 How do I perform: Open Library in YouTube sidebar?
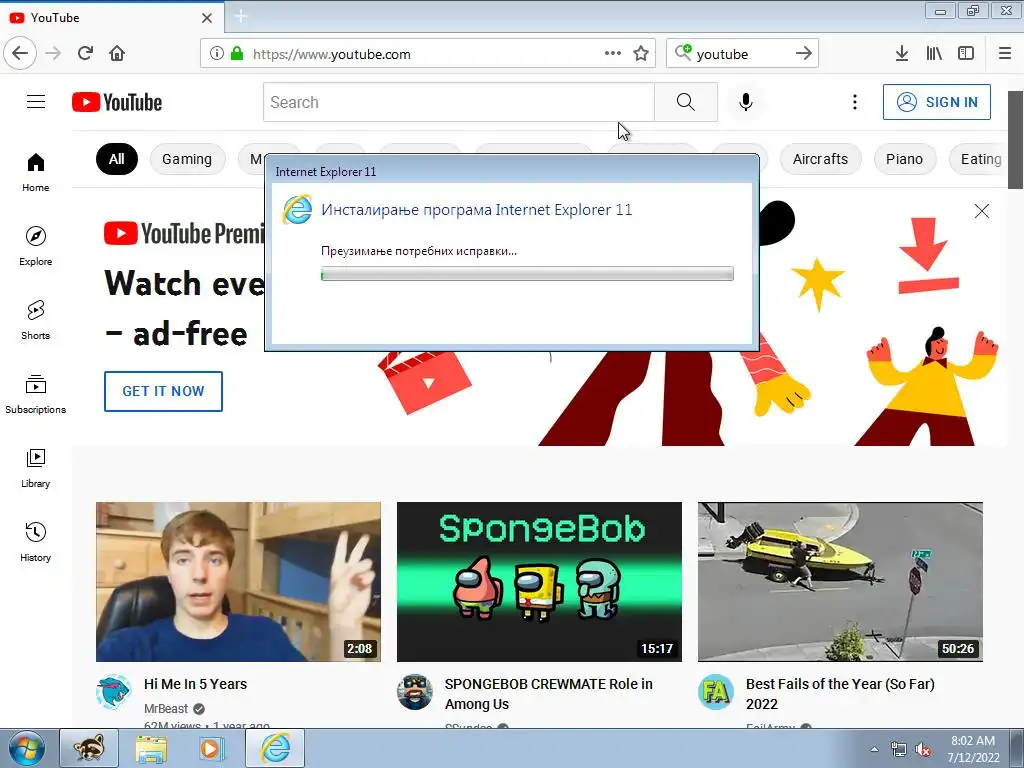[36, 468]
